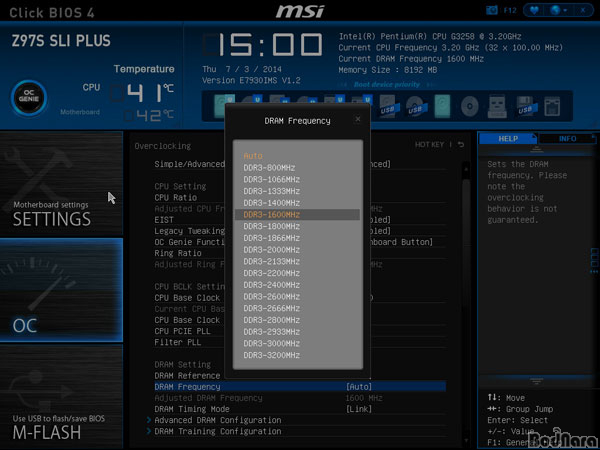Click the DRAM Frequency [Auto] value
This screenshot has height=450, width=600.
pos(359,387)
